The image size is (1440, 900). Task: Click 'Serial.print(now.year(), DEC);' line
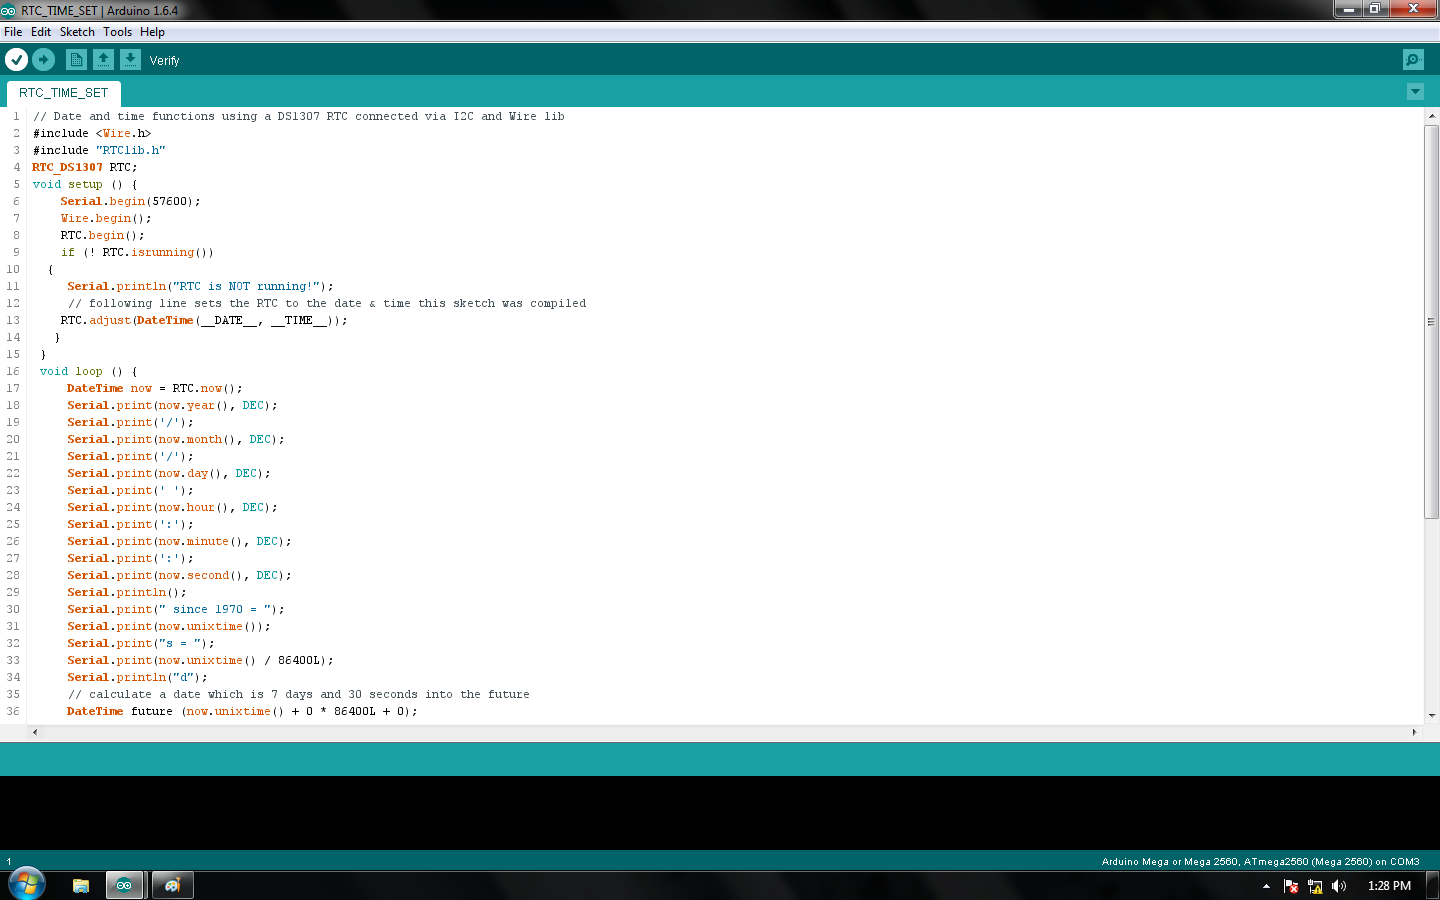click(x=172, y=405)
